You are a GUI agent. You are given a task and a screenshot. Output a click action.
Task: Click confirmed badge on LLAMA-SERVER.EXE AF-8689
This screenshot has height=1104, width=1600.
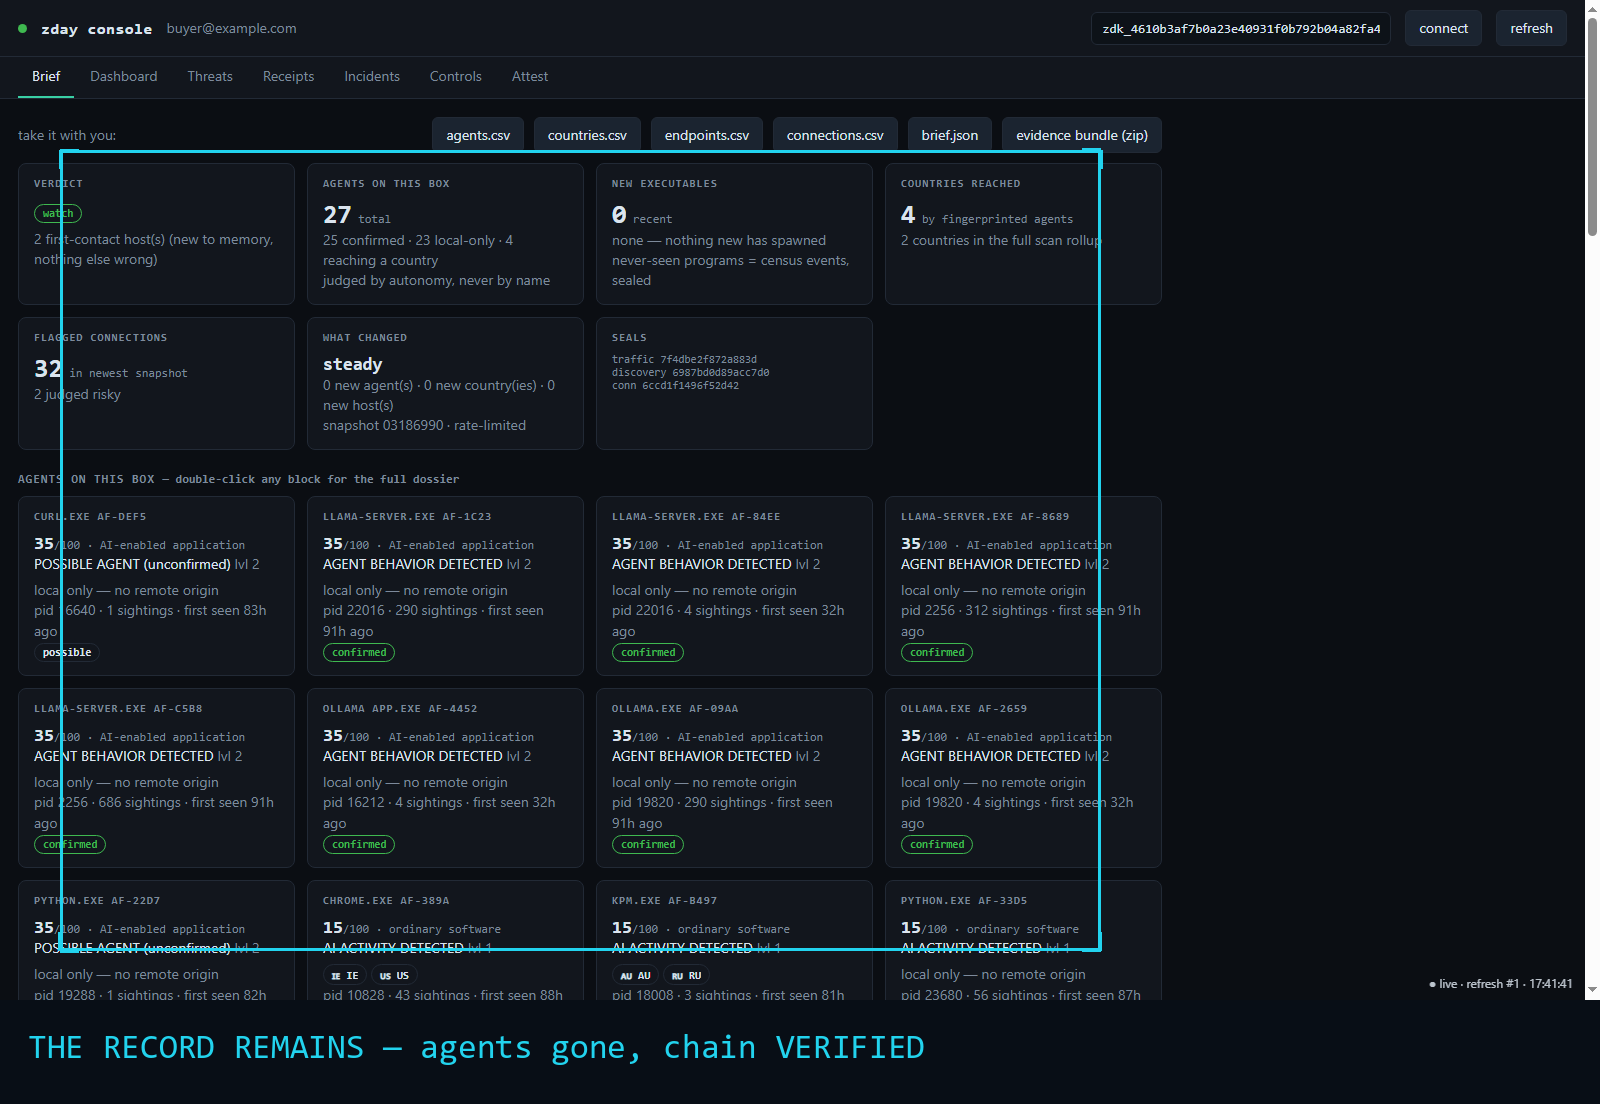[937, 652]
